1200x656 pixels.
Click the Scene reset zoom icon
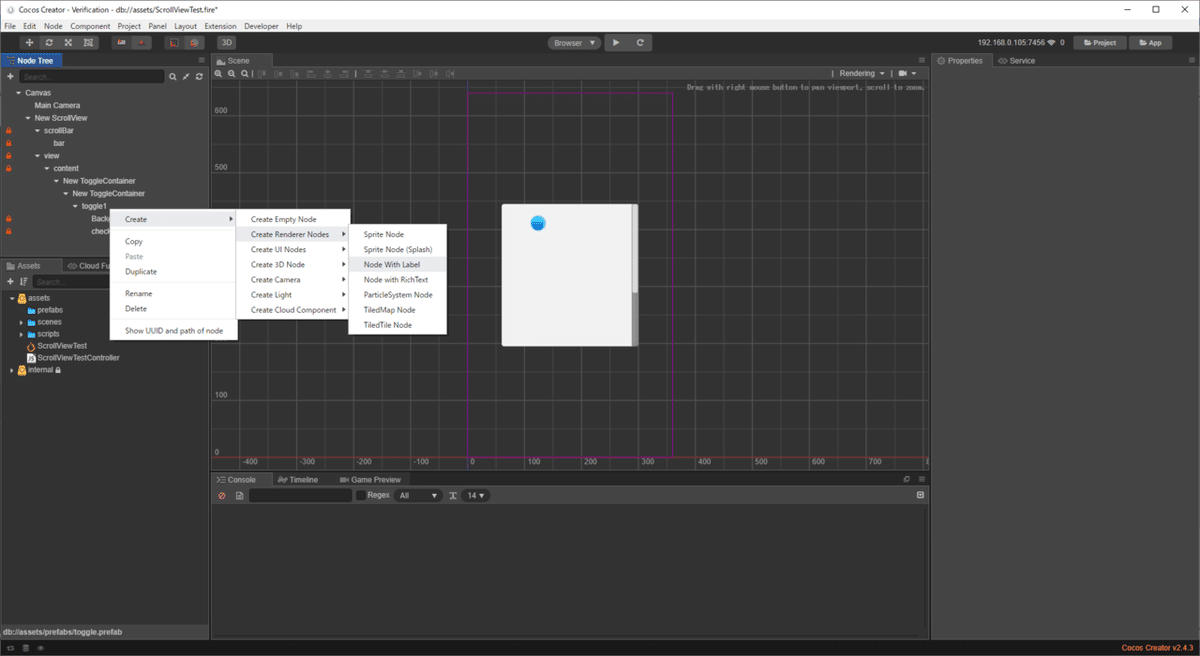pyautogui.click(x=244, y=74)
